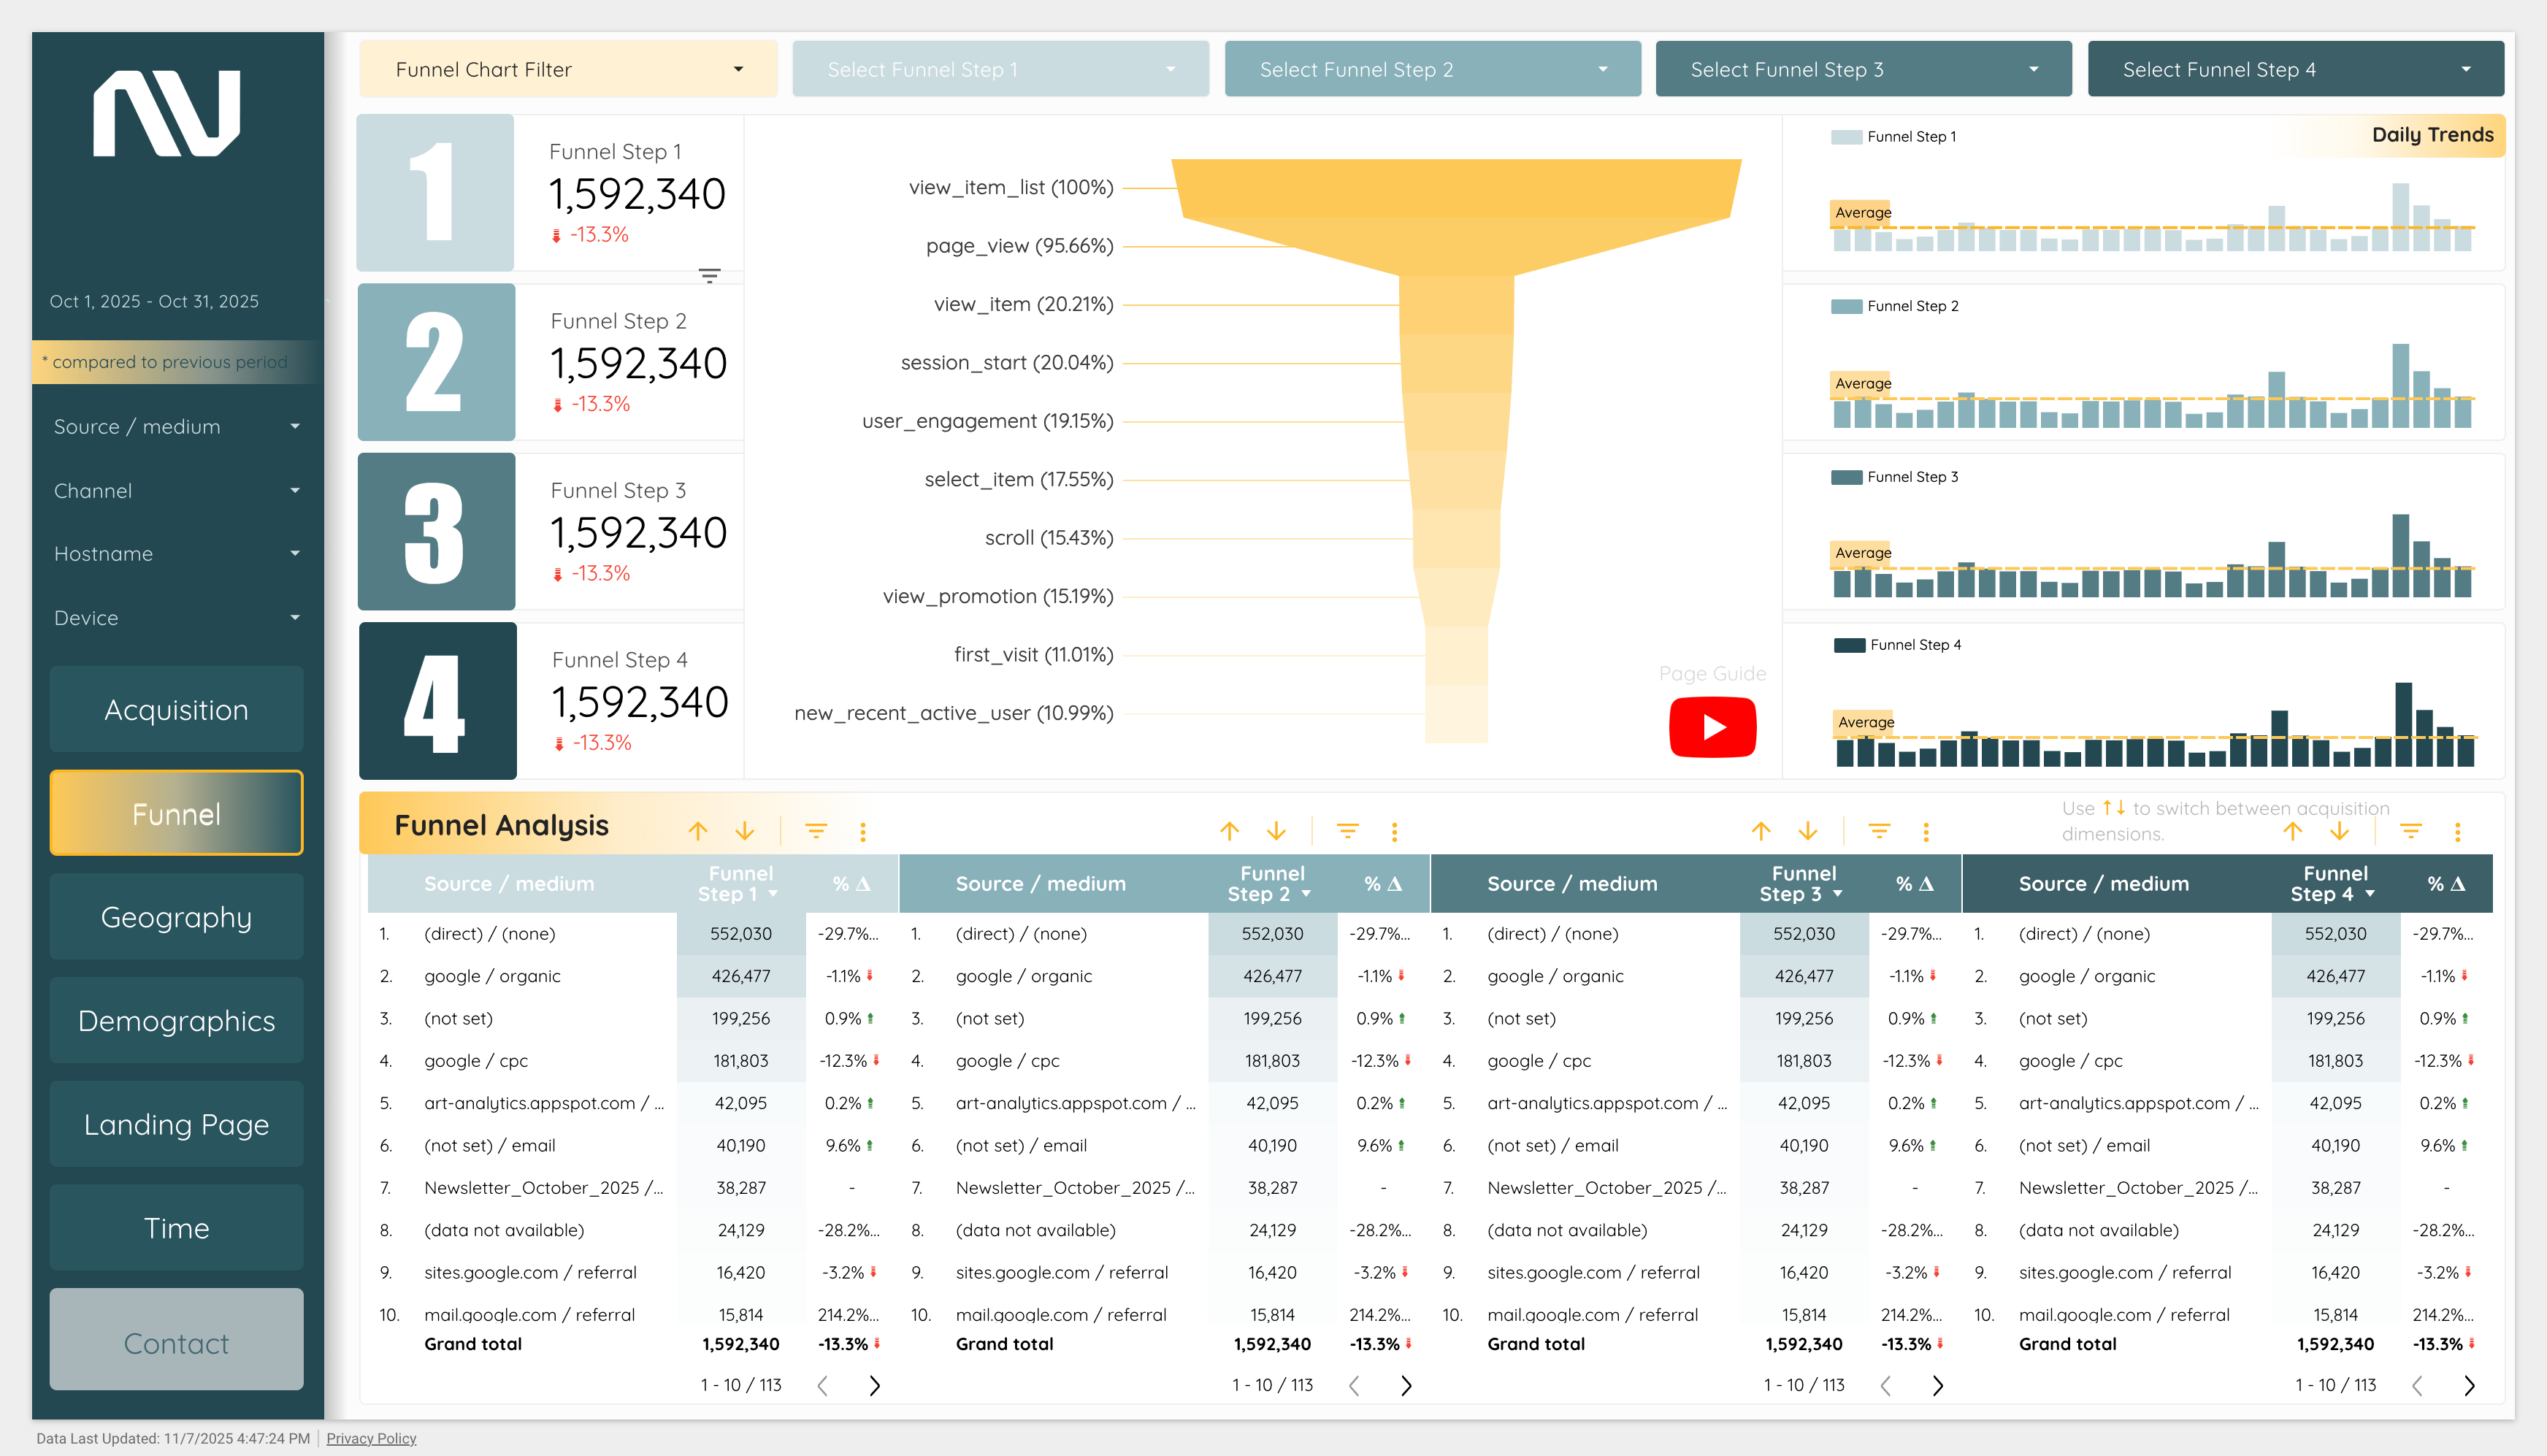Open the Geography page tab
Image resolution: width=2547 pixels, height=1456 pixels.
[x=177, y=917]
